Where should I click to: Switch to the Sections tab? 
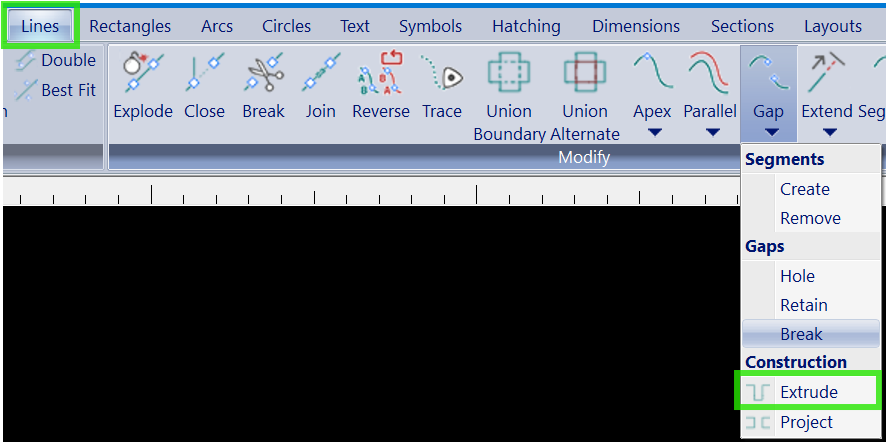742,26
